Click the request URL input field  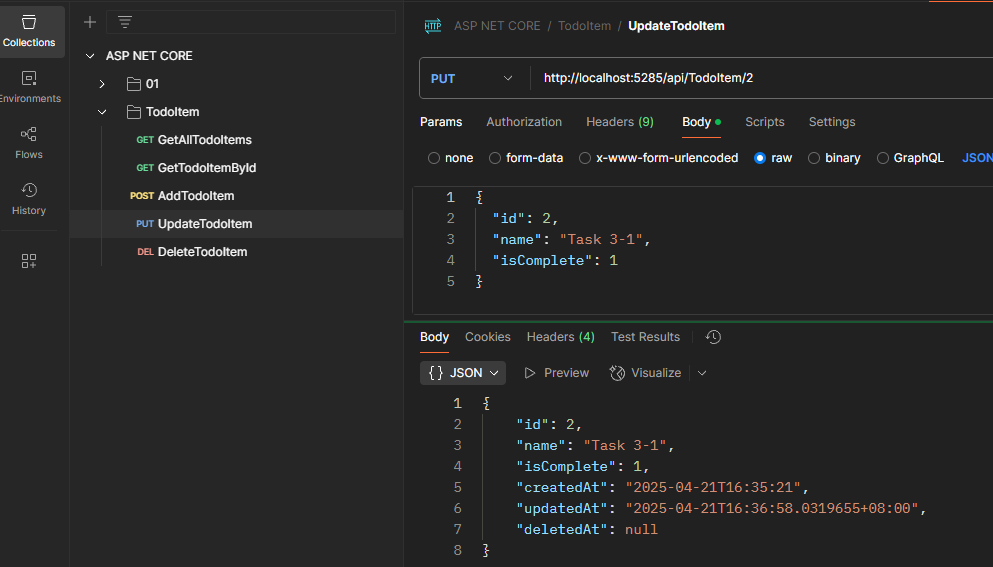point(760,78)
